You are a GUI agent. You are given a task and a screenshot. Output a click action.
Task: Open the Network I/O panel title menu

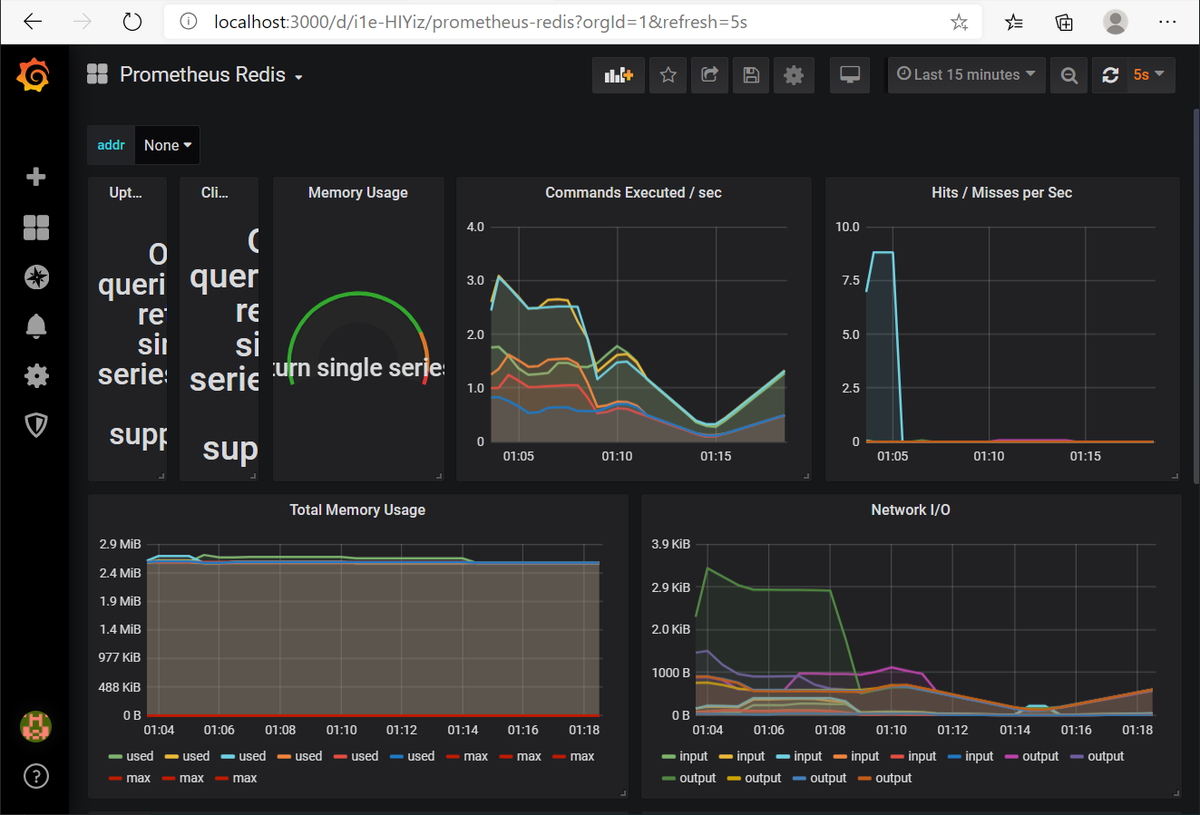click(910, 510)
